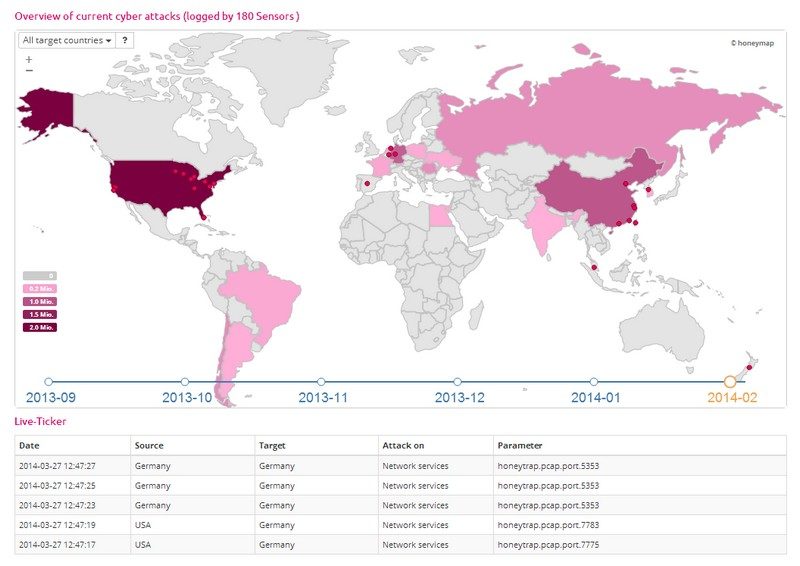
Task: Select the 2013-10 timeline point
Action: pos(184,381)
